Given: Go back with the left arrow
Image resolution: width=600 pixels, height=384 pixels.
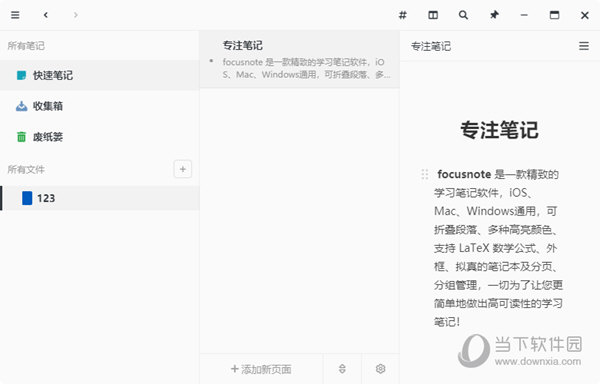Looking at the screenshot, I should click(46, 15).
